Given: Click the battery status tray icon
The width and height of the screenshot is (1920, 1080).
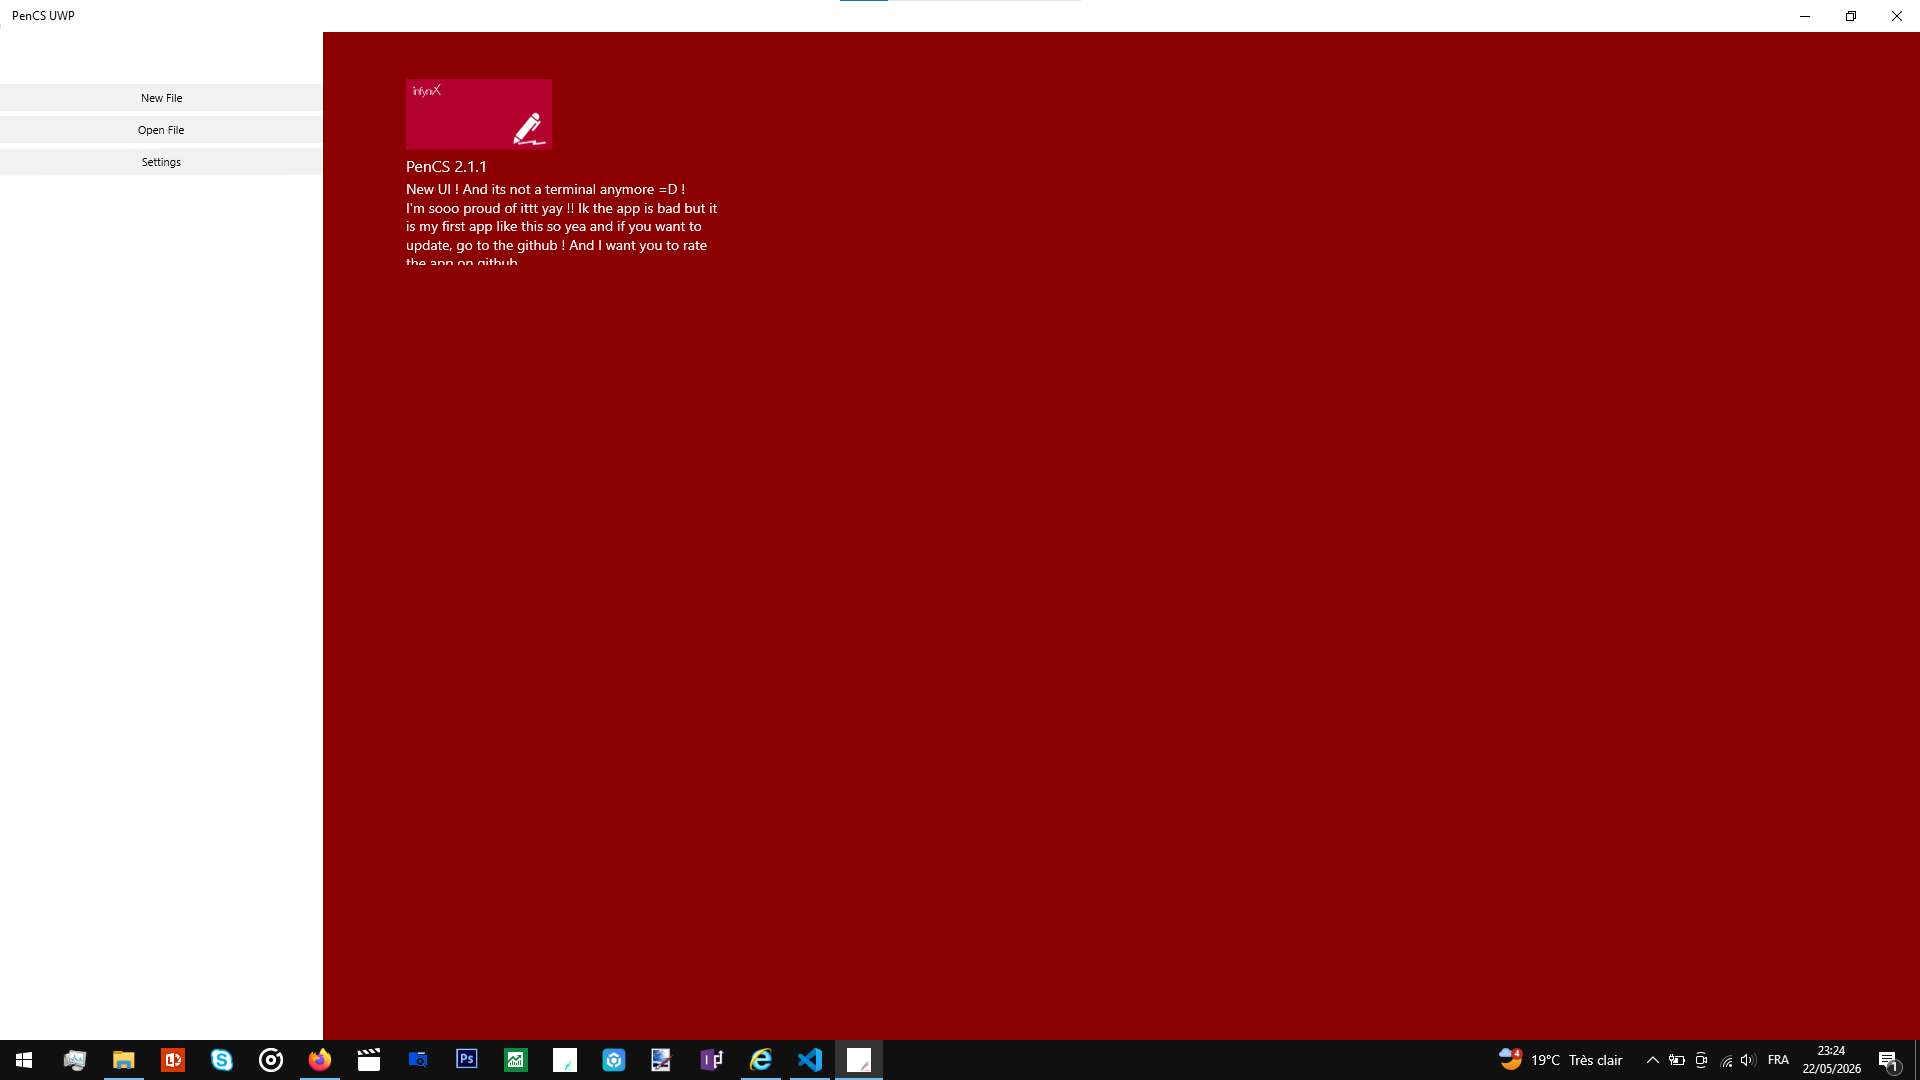Looking at the screenshot, I should 1677,1060.
